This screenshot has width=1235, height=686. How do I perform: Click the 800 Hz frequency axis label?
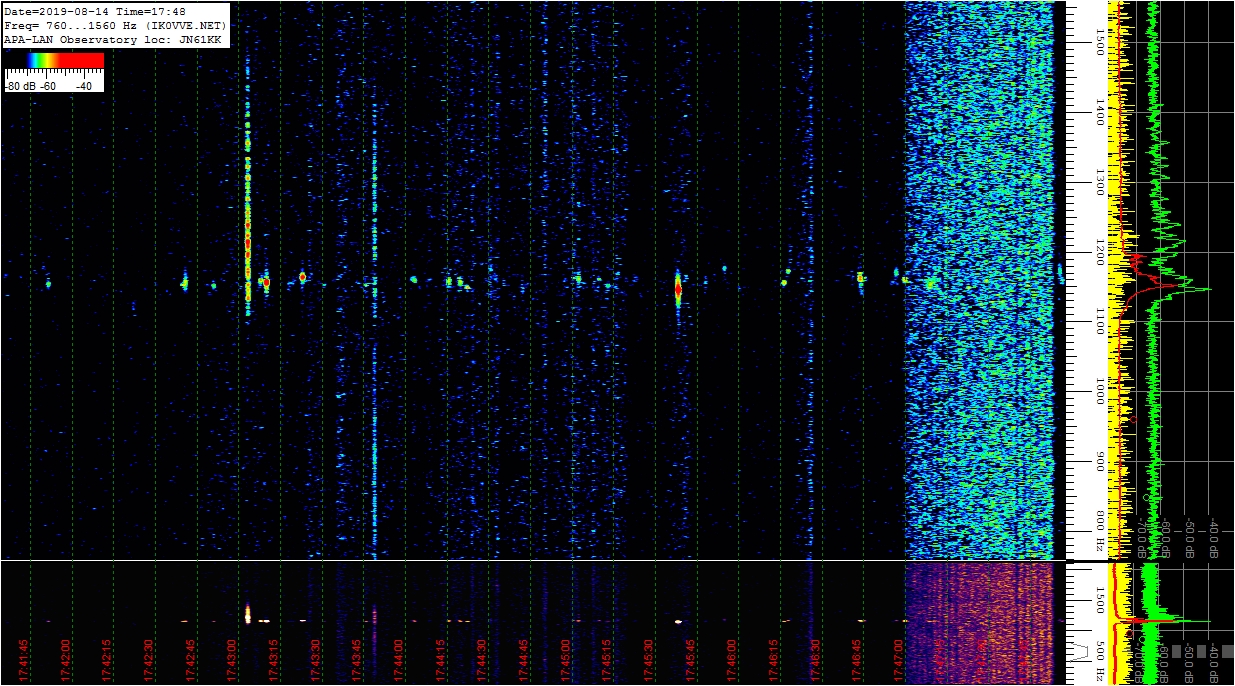click(x=1099, y=529)
